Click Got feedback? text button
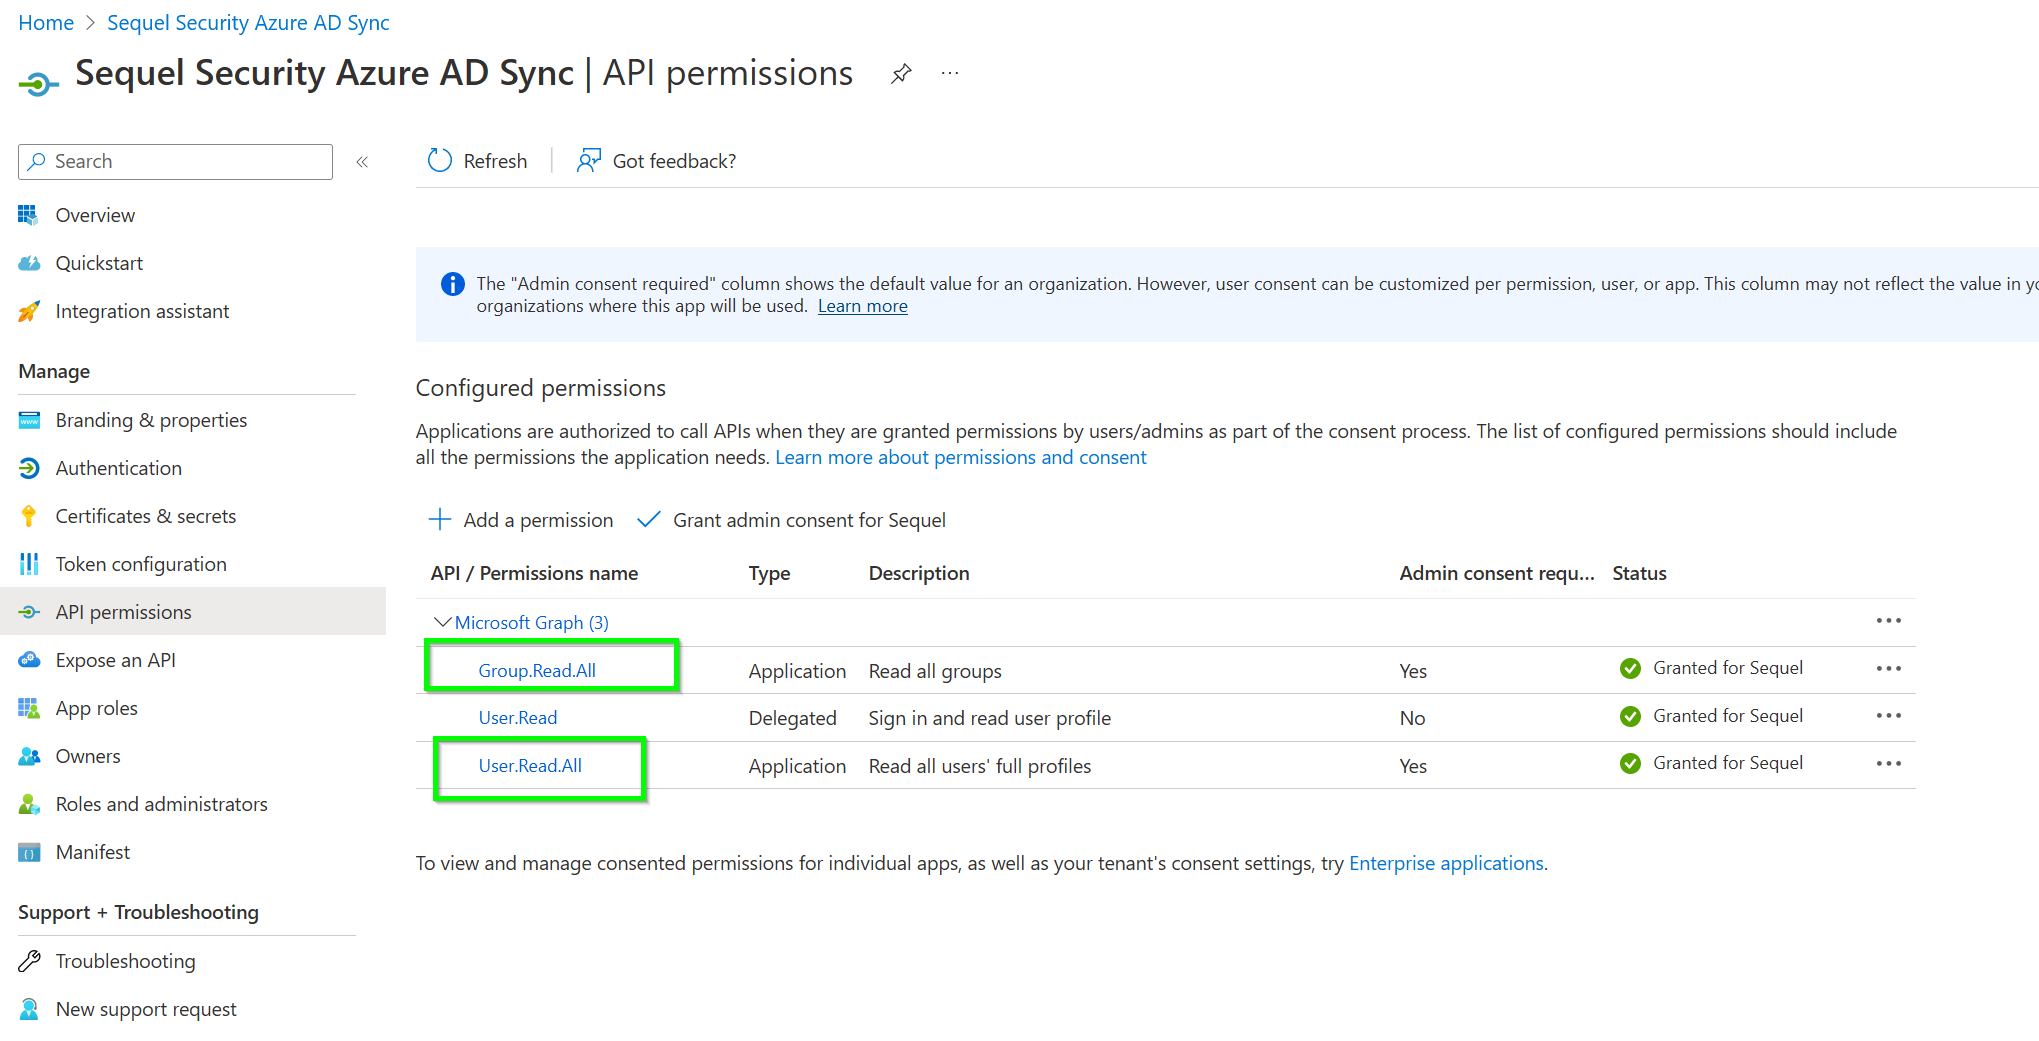The image size is (2039, 1041). pos(674,161)
